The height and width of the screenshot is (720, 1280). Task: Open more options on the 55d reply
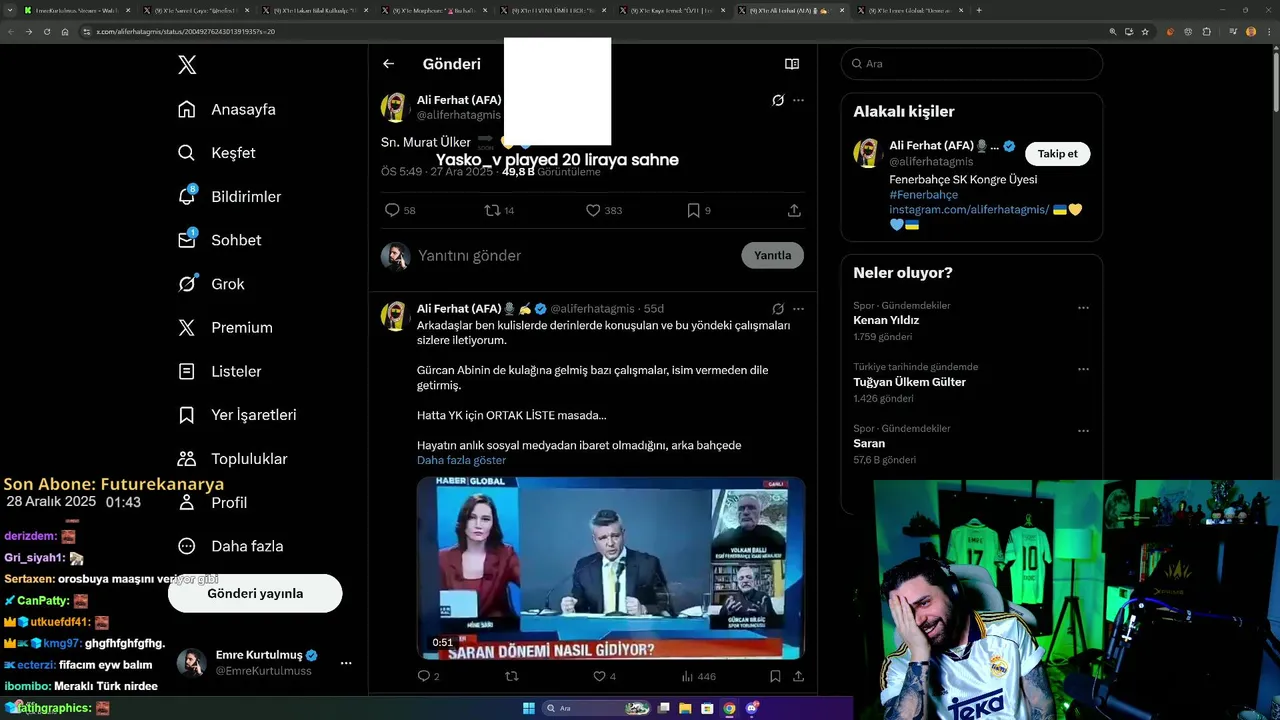pos(798,309)
